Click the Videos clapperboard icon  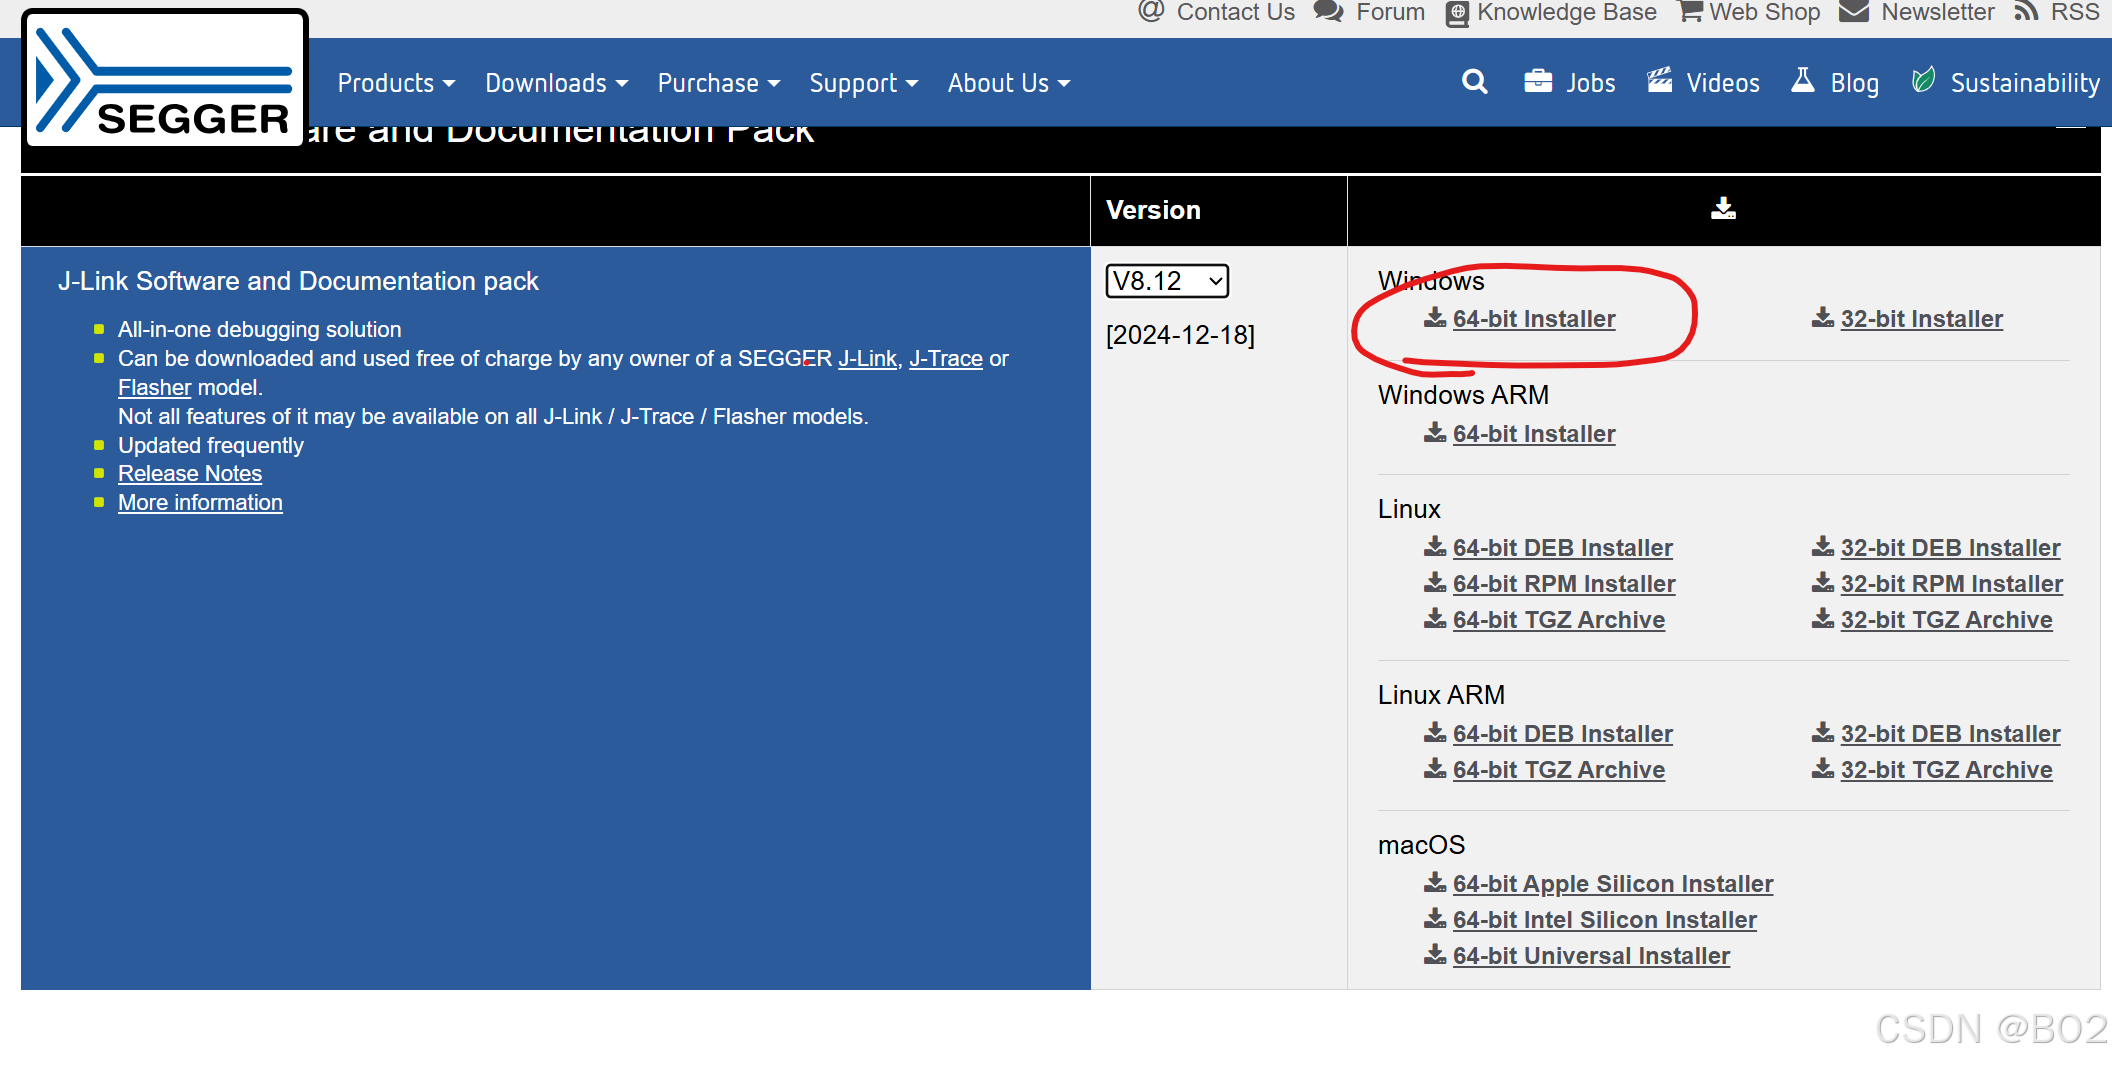[x=1660, y=80]
